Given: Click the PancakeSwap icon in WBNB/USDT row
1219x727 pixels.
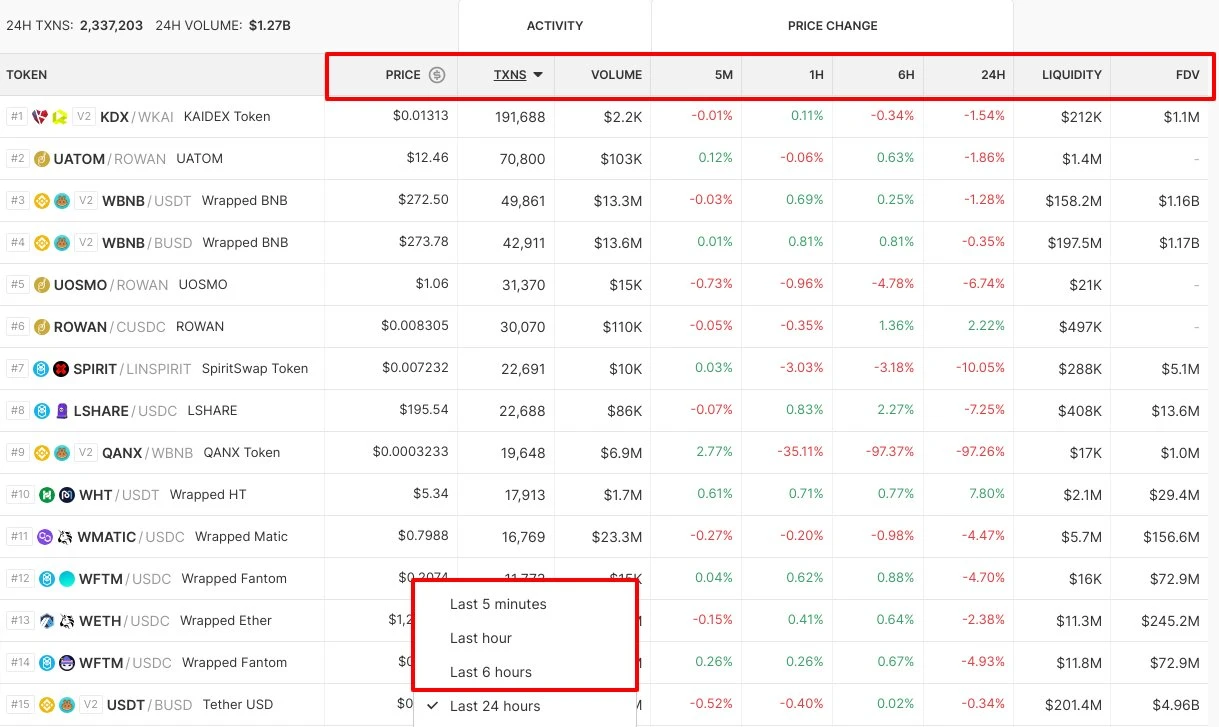Looking at the screenshot, I should point(61,201).
